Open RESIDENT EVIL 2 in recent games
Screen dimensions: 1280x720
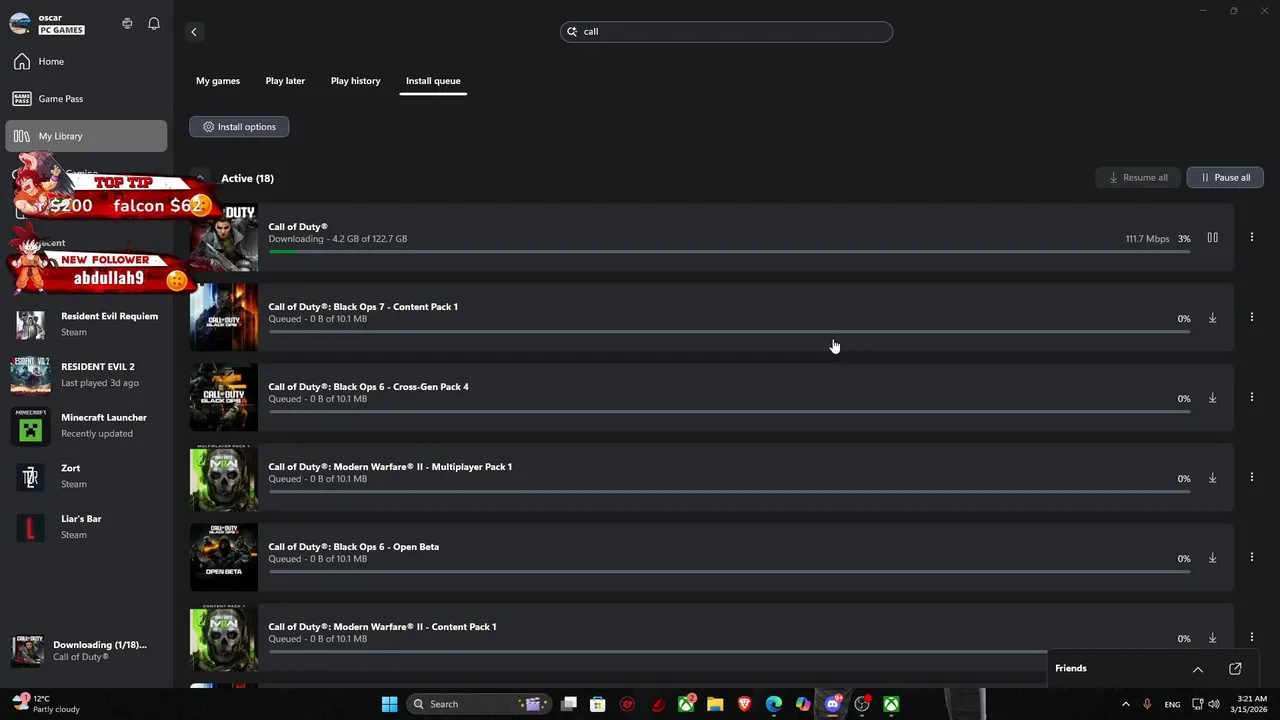tap(86, 375)
